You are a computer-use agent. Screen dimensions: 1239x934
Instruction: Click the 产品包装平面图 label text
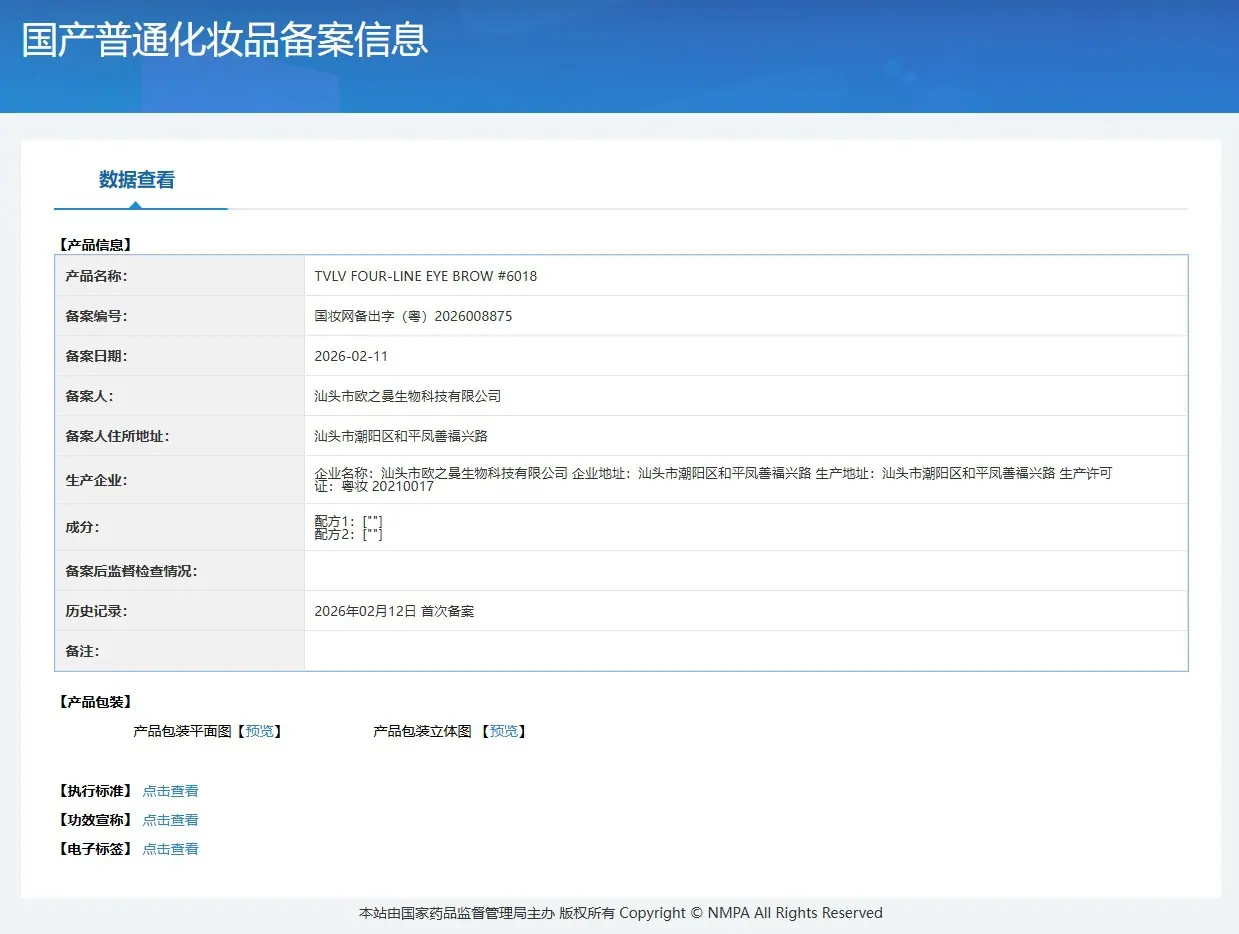(x=182, y=731)
